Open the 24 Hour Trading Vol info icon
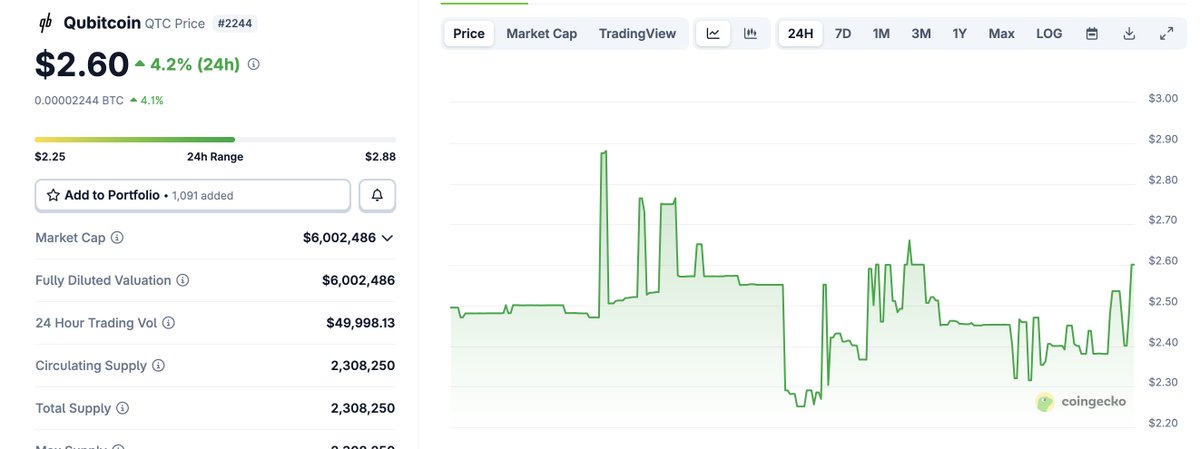Viewport: 1200px width, 449px height. click(x=168, y=323)
